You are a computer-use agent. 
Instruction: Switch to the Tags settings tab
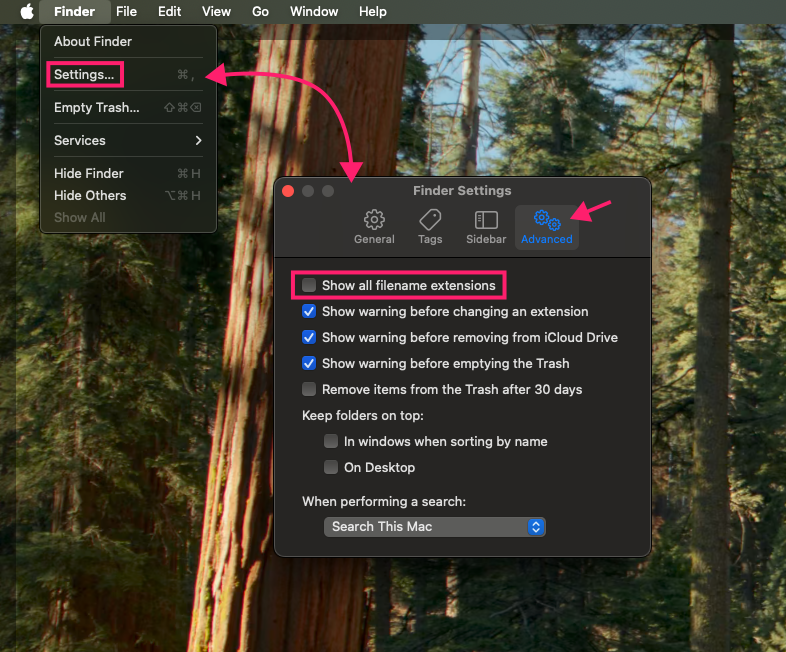click(x=430, y=227)
